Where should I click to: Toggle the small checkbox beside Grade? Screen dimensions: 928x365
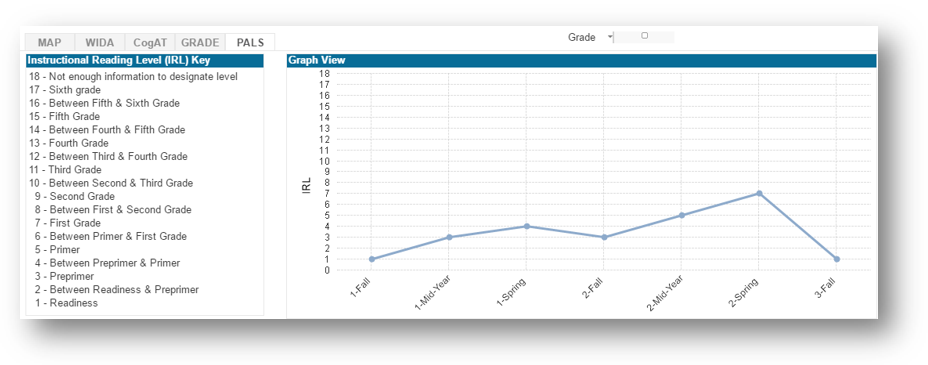pos(645,35)
